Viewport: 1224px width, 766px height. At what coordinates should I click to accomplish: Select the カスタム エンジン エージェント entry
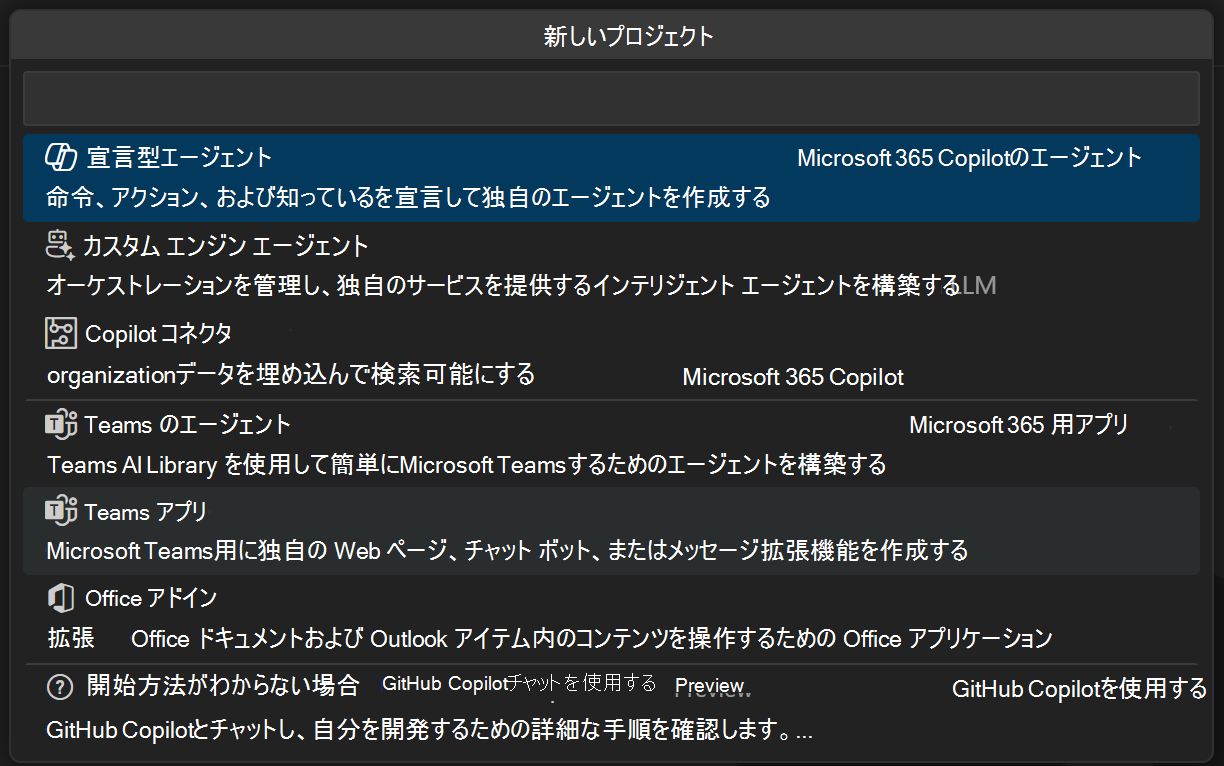pos(400,264)
